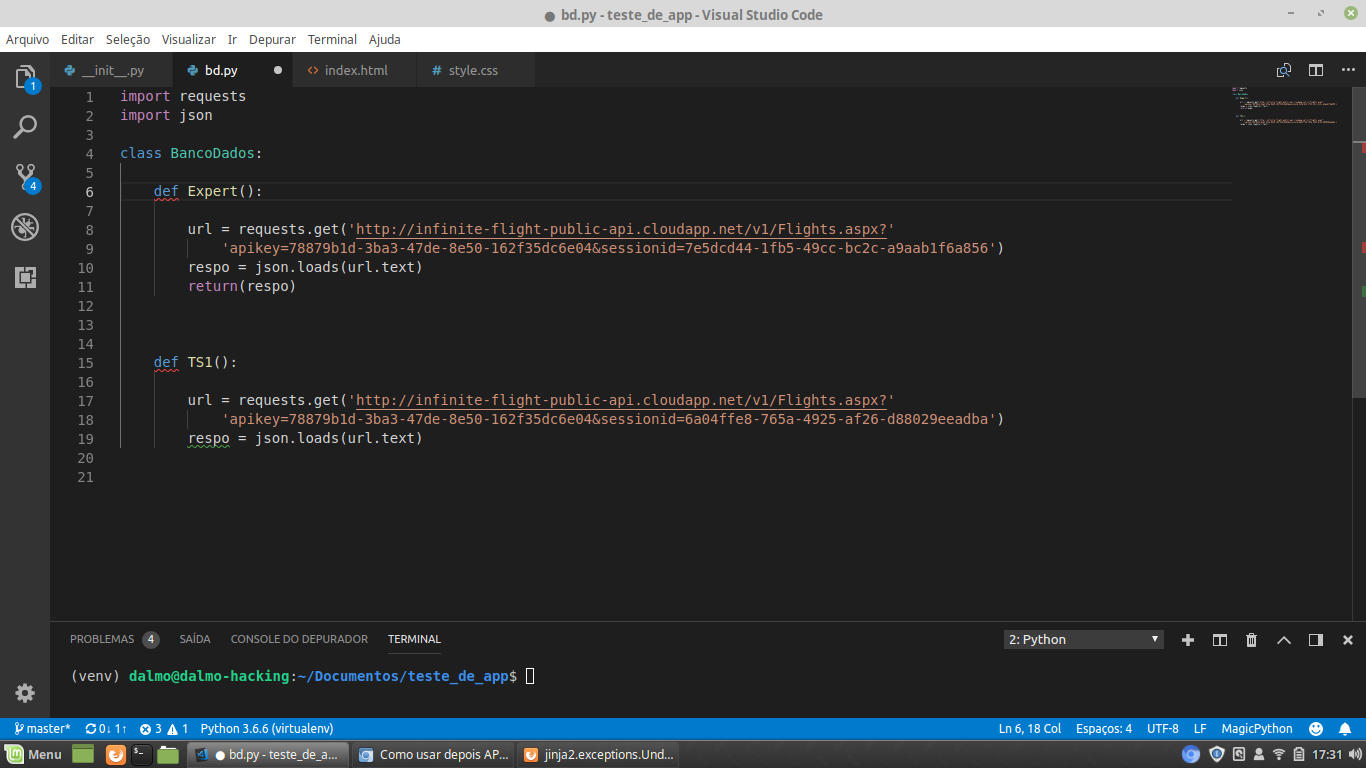Image resolution: width=1366 pixels, height=768 pixels.
Task: Click 'def Expert():' on line 6
Action: tap(208, 191)
